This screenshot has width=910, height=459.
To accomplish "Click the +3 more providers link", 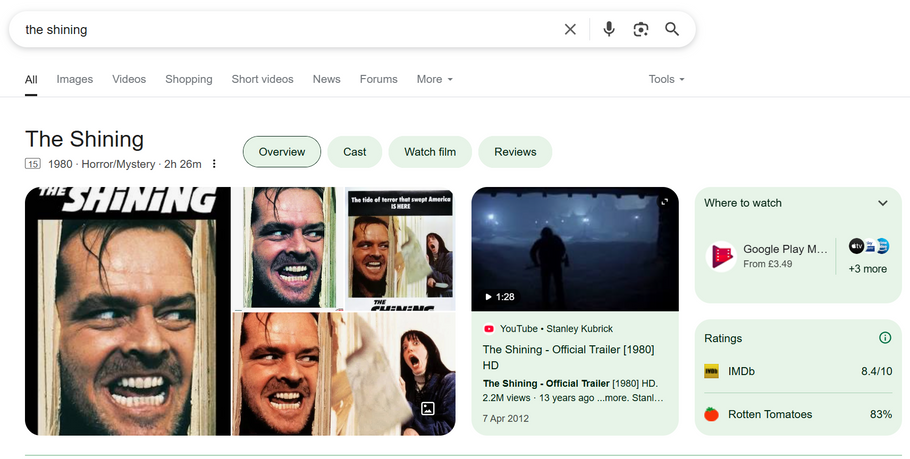I will [x=868, y=269].
